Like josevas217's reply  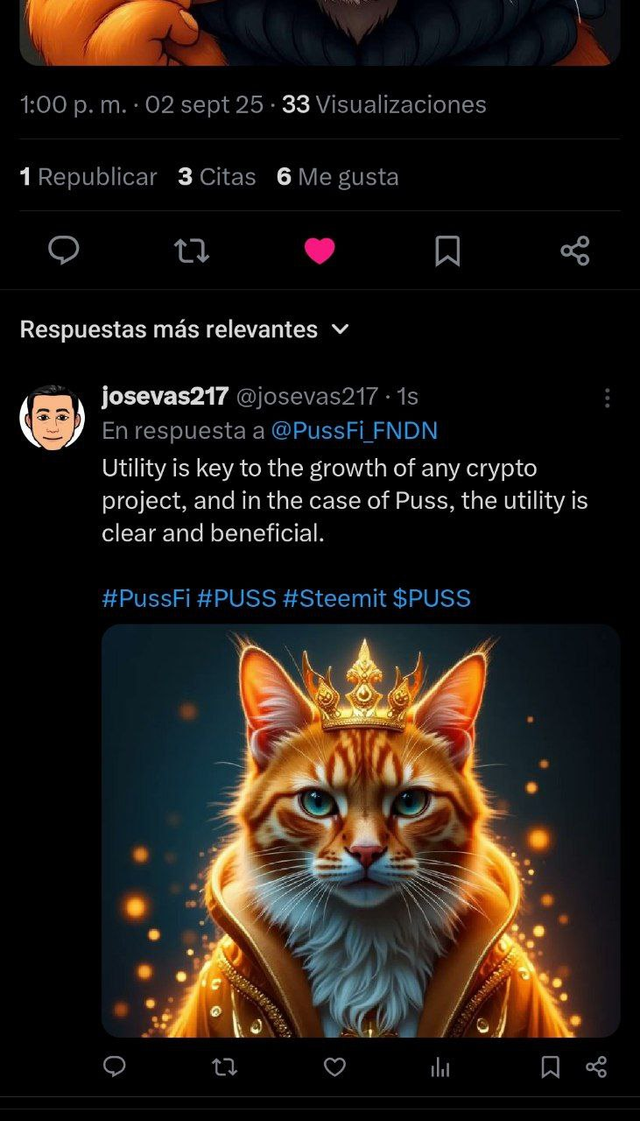tap(335, 1067)
